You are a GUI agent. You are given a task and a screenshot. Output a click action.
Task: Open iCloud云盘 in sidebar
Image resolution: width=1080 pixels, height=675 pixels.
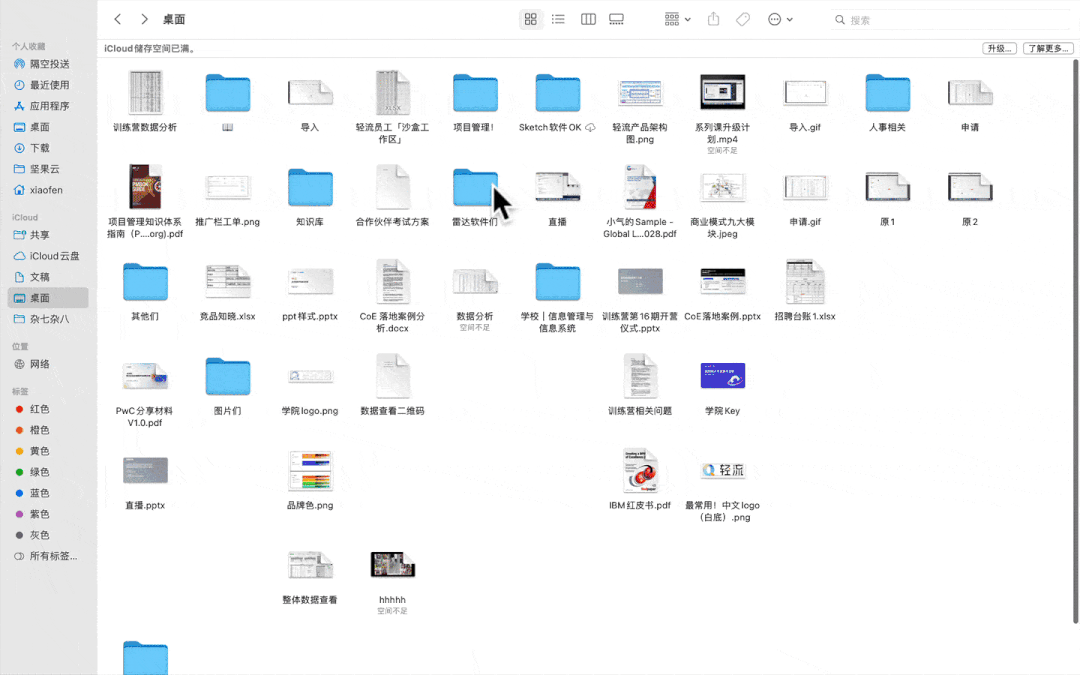[x=48, y=256]
